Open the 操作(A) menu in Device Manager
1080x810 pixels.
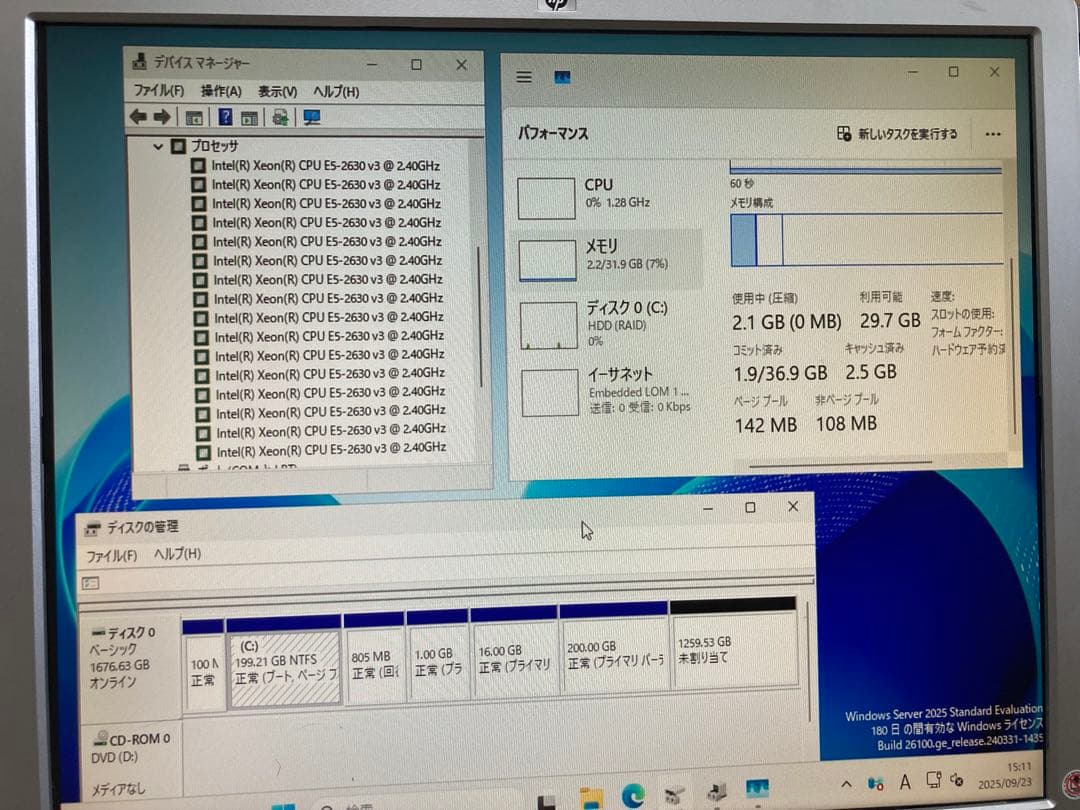pyautogui.click(x=221, y=91)
